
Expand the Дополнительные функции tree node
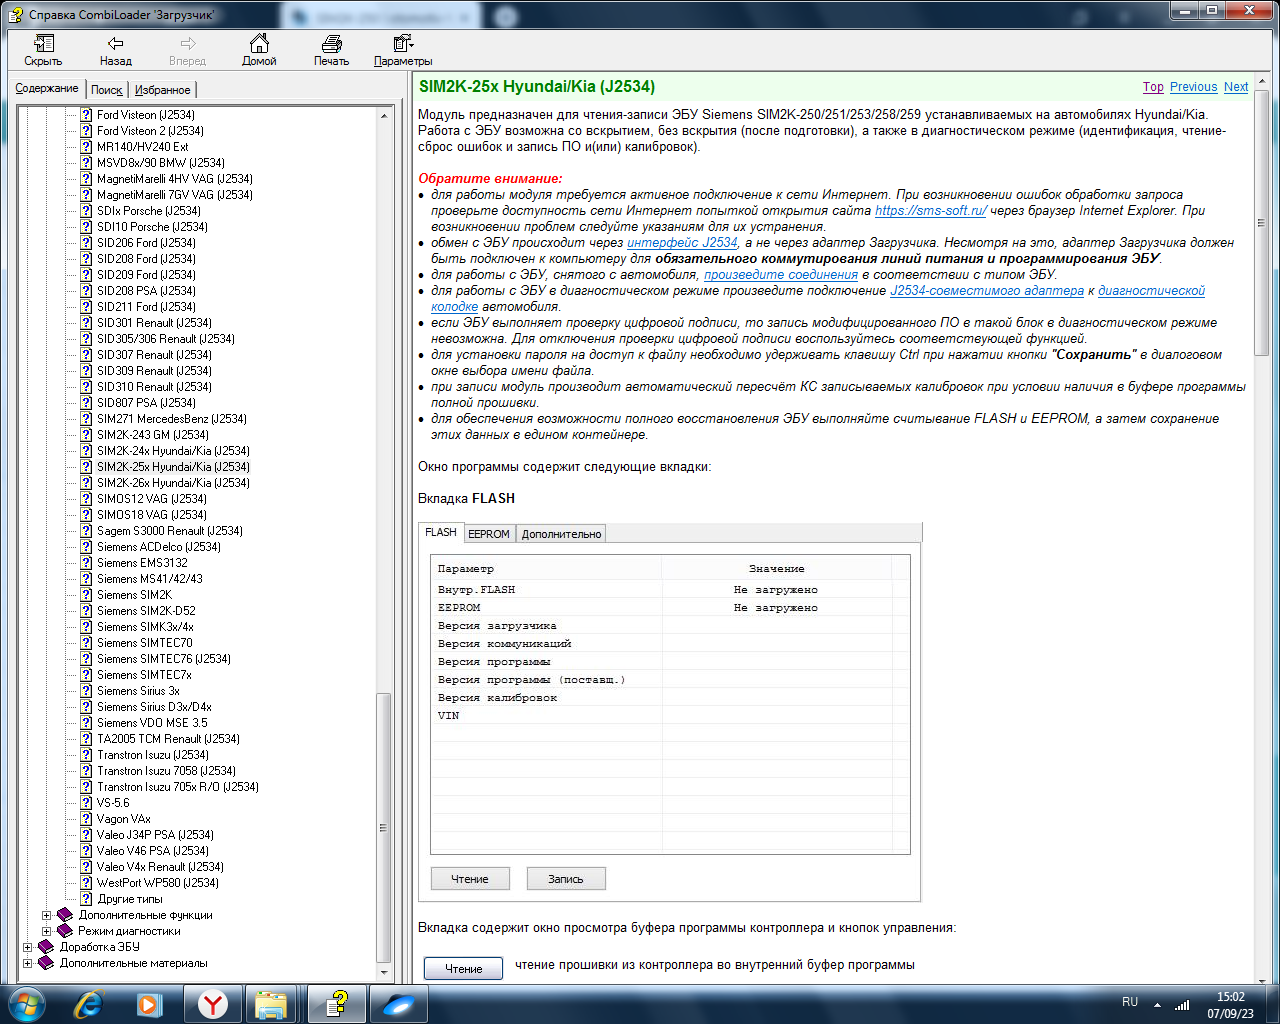pyautogui.click(x=46, y=915)
